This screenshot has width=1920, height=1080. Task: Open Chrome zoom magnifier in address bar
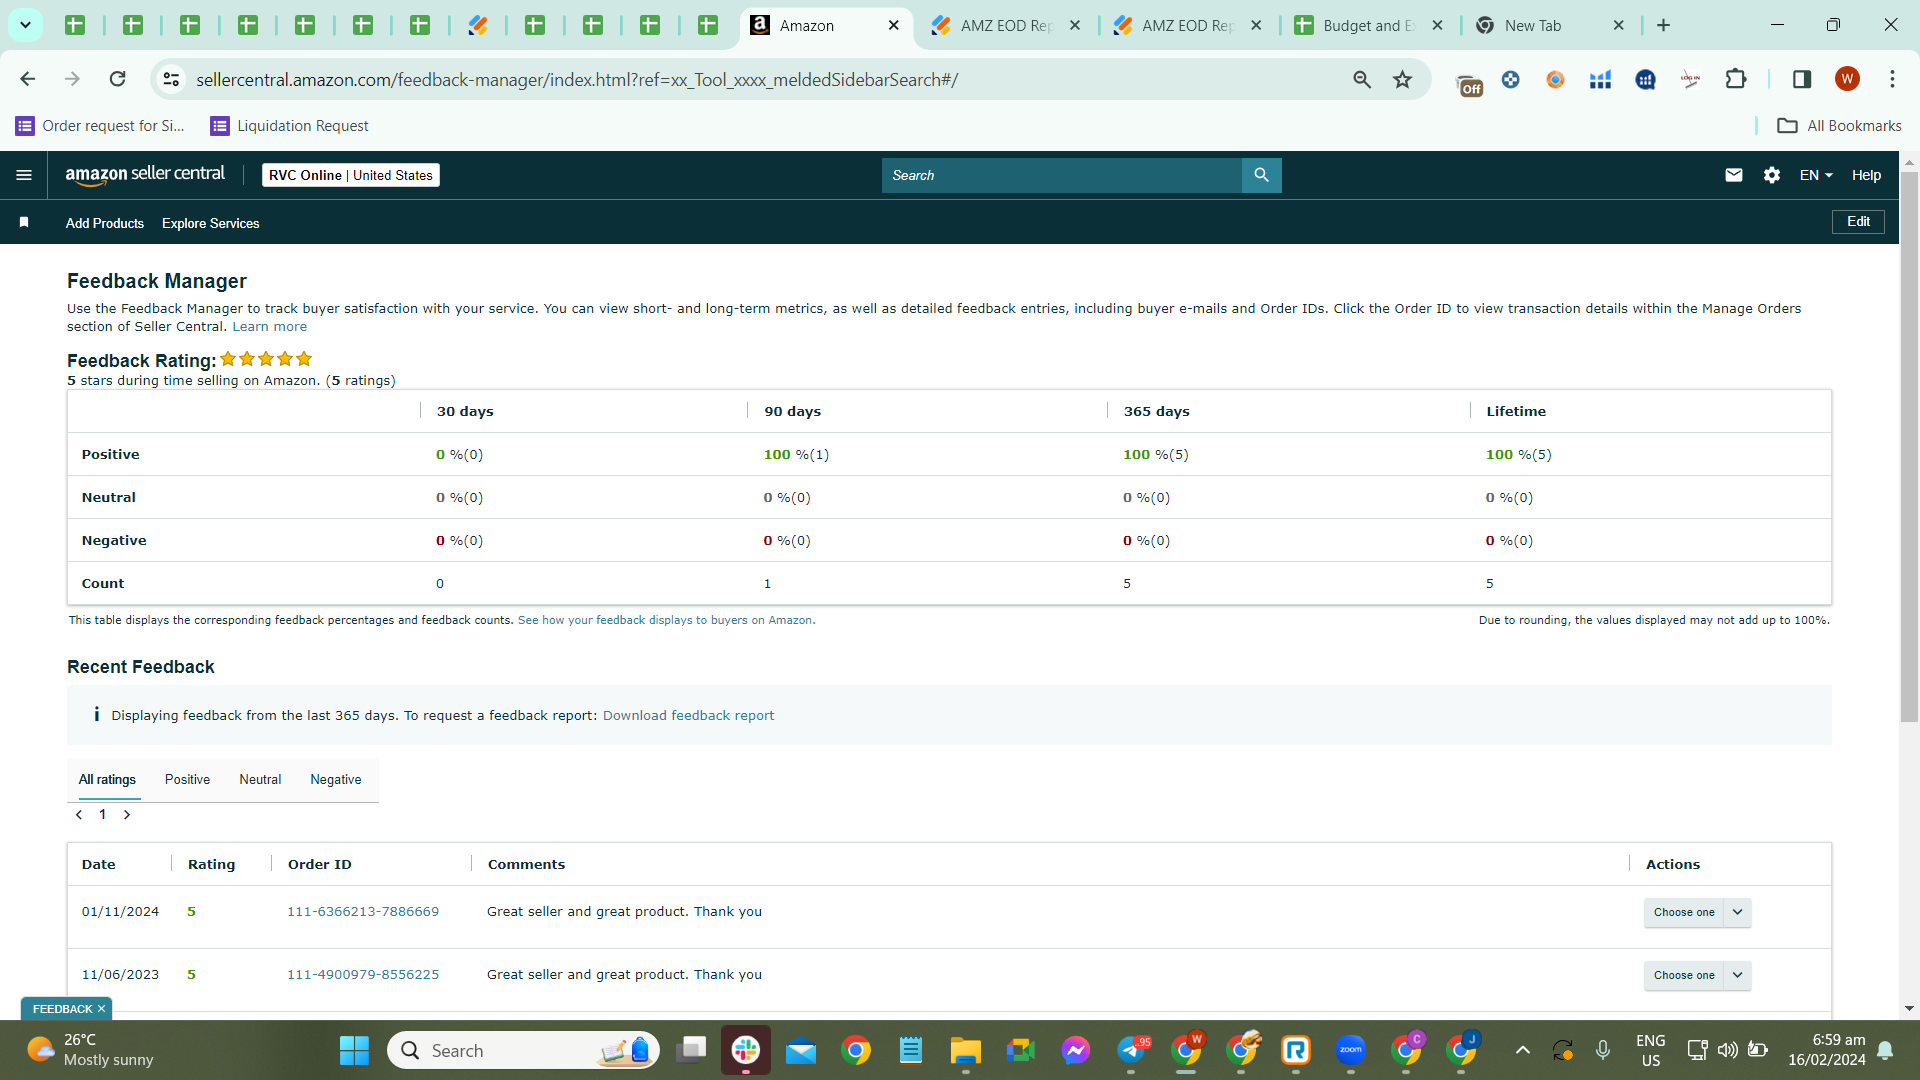tap(1362, 79)
